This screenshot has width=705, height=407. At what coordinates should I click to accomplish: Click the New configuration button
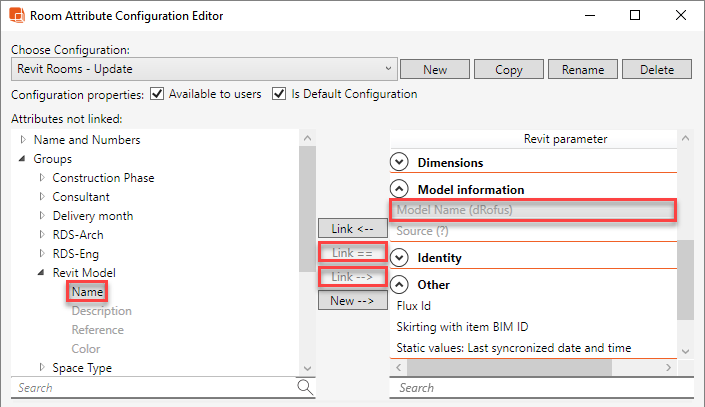click(x=434, y=70)
